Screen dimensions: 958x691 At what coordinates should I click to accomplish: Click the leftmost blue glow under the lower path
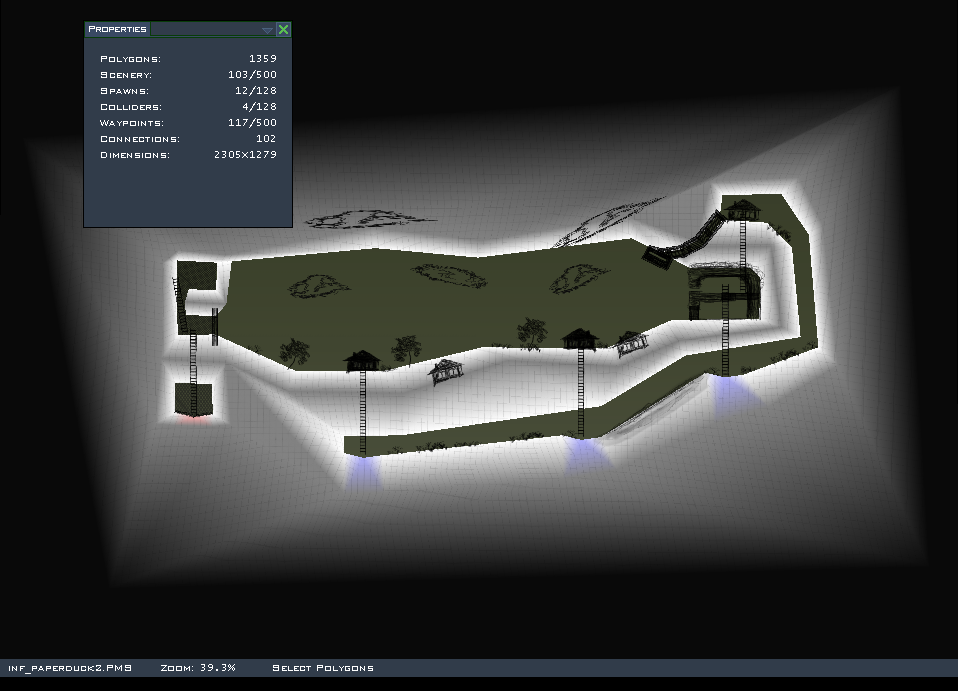click(363, 470)
